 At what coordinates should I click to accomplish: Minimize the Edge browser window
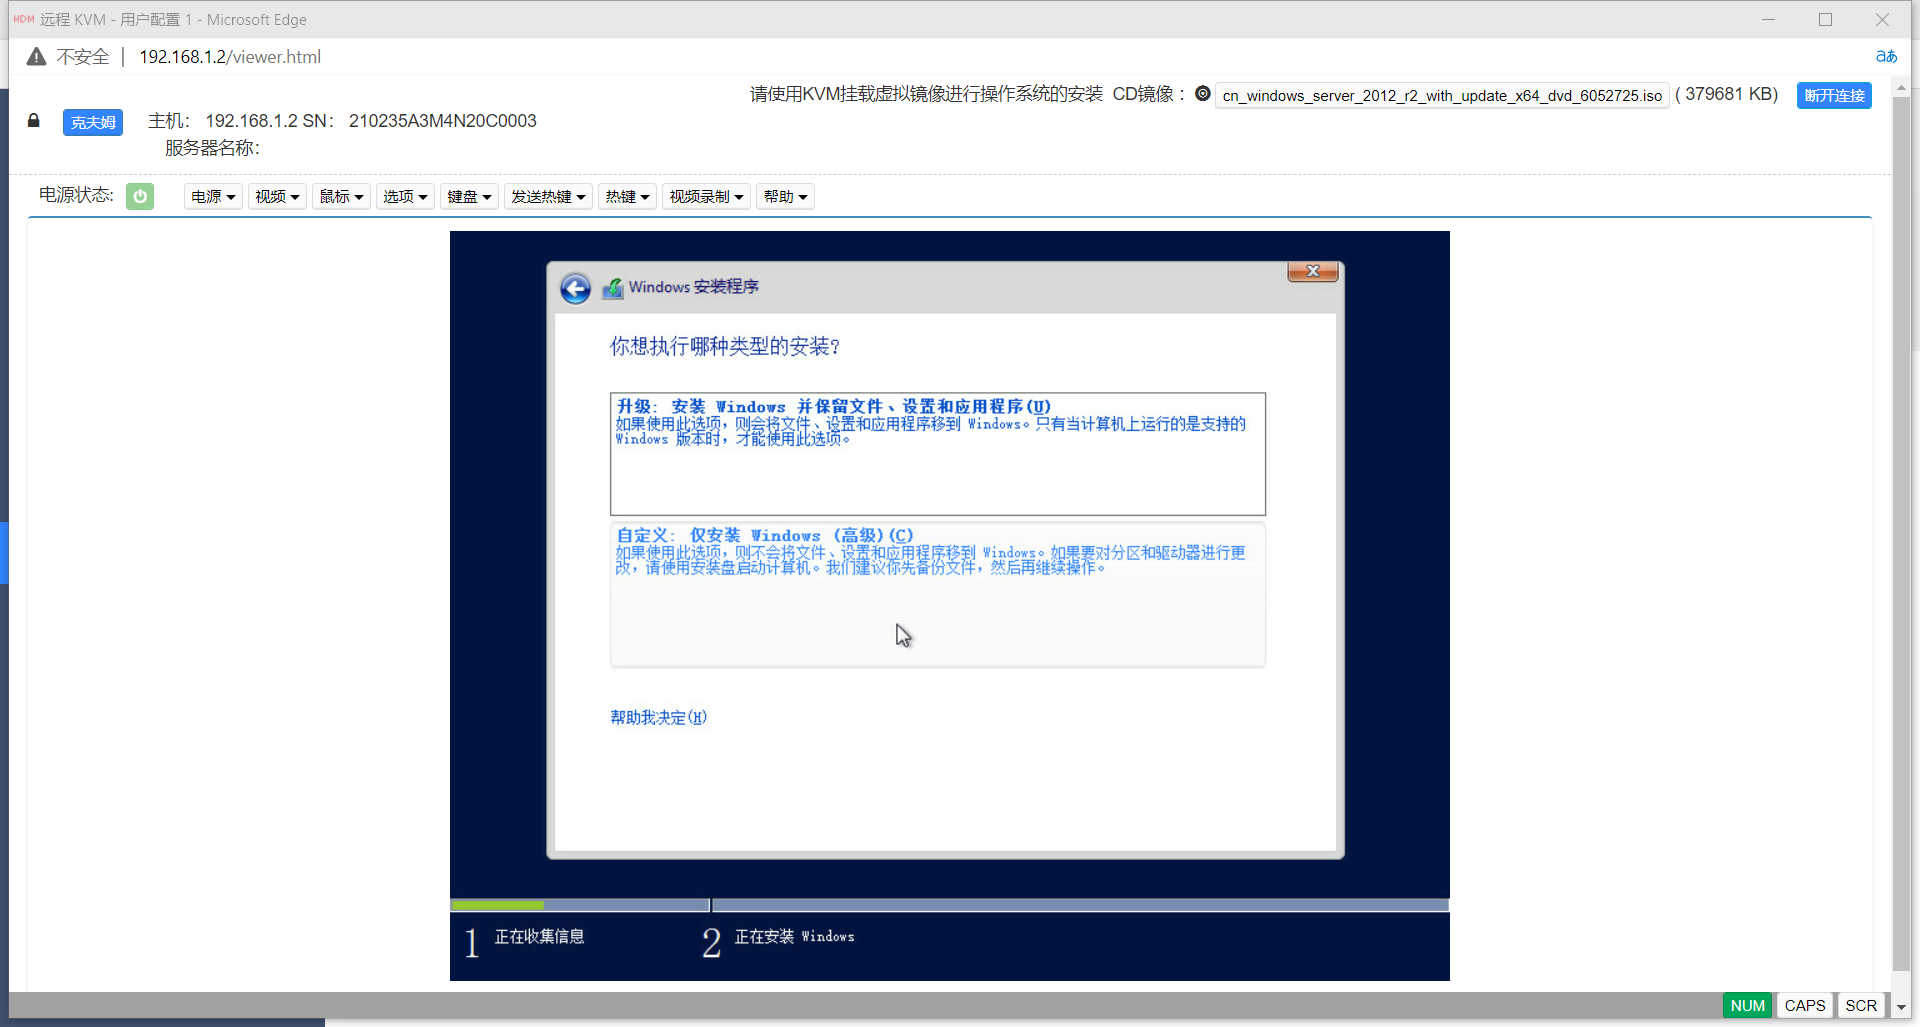pyautogui.click(x=1768, y=19)
